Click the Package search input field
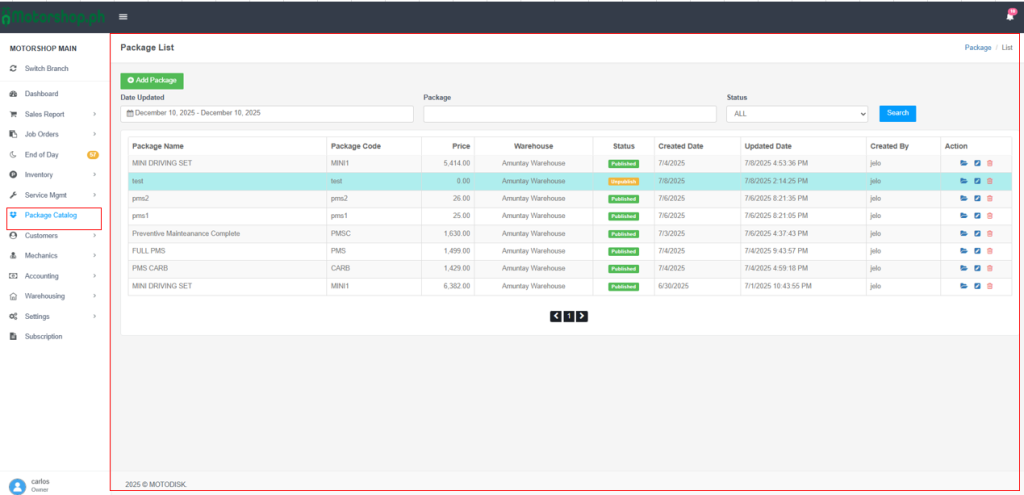Image resolution: width=1024 pixels, height=495 pixels. click(x=570, y=114)
